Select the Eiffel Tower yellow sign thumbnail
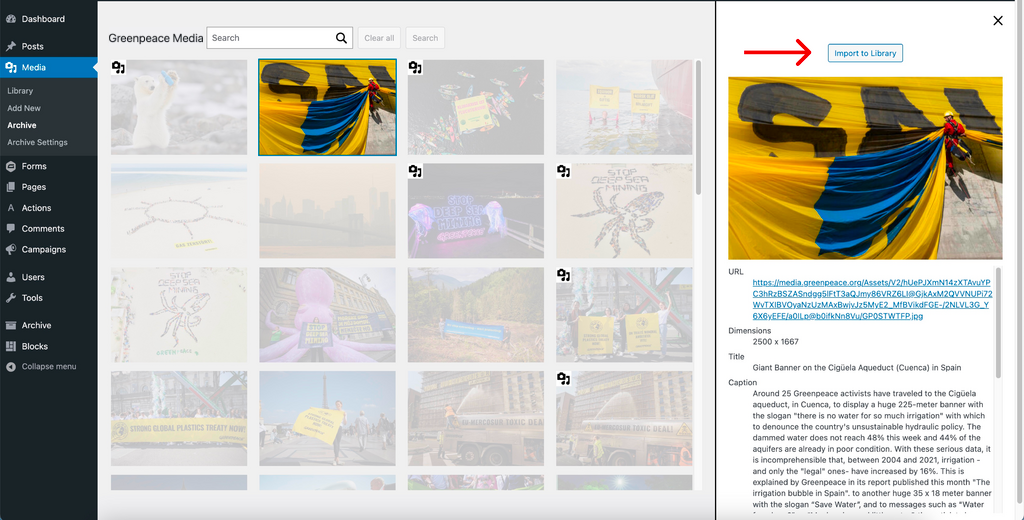The width and height of the screenshot is (1024, 520). (x=327, y=419)
